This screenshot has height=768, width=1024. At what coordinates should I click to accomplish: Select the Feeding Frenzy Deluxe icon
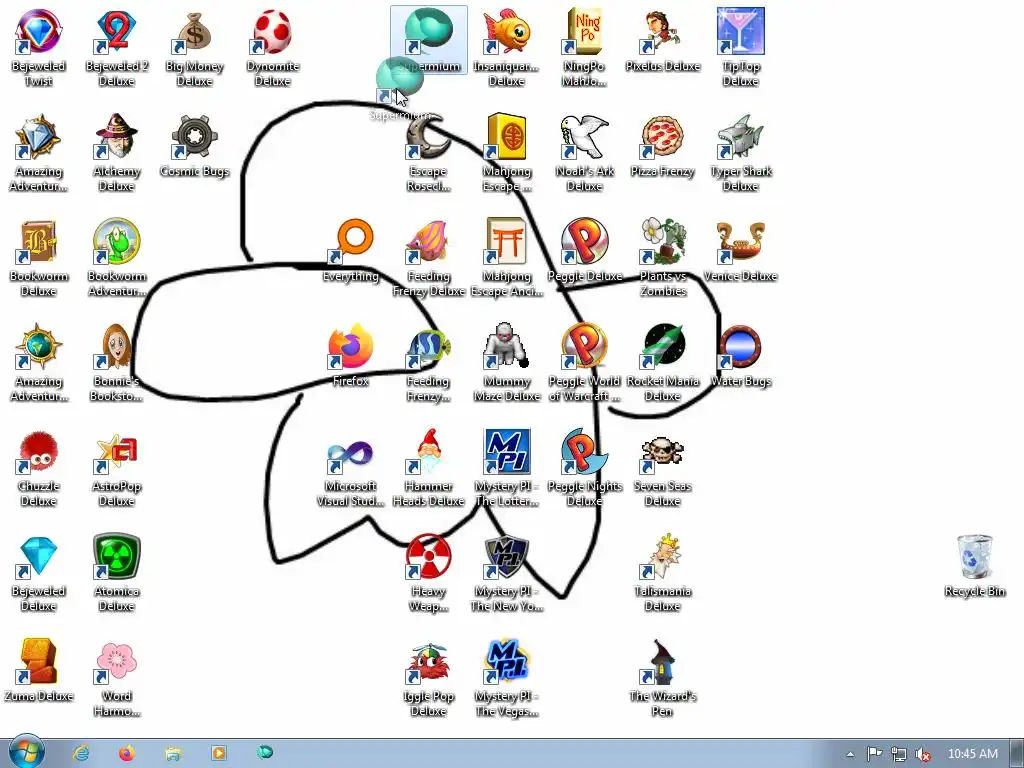[x=428, y=257]
